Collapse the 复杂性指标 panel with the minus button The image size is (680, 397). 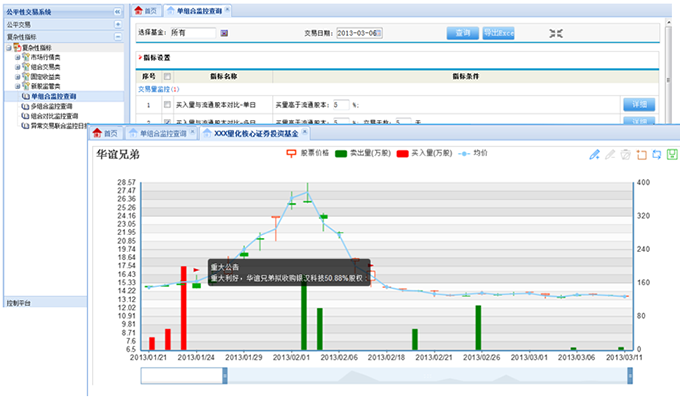(118, 37)
